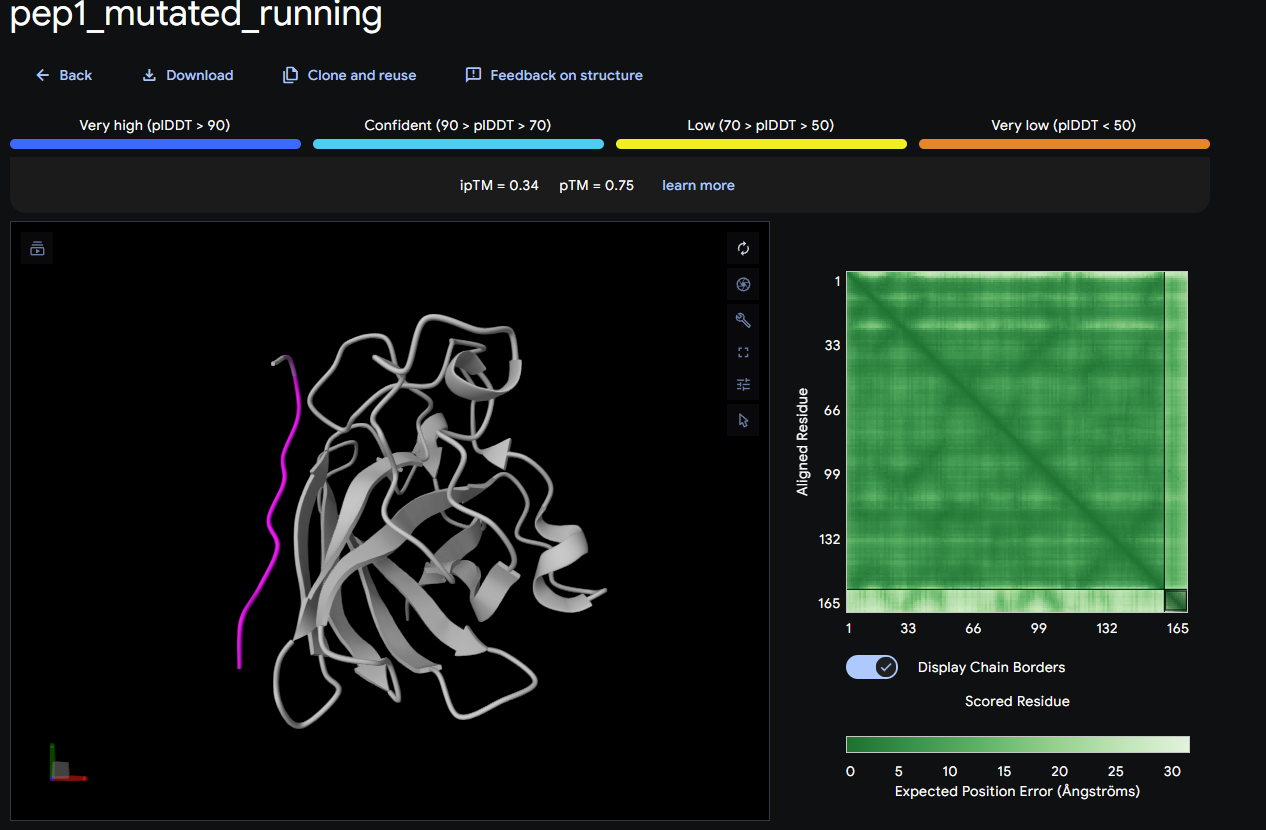Click the Low (70 > pLDDT > 50) label
1266x830 pixels.
pyautogui.click(x=761, y=125)
